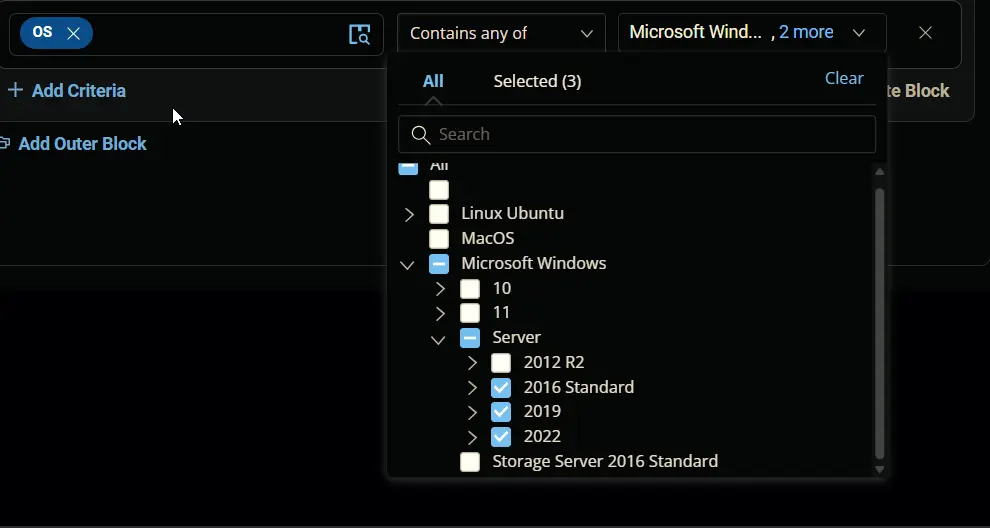Screen dimensions: 990x528
Task: Select the 'Linux Ubuntu' tree label
Action: pyautogui.click(x=513, y=213)
